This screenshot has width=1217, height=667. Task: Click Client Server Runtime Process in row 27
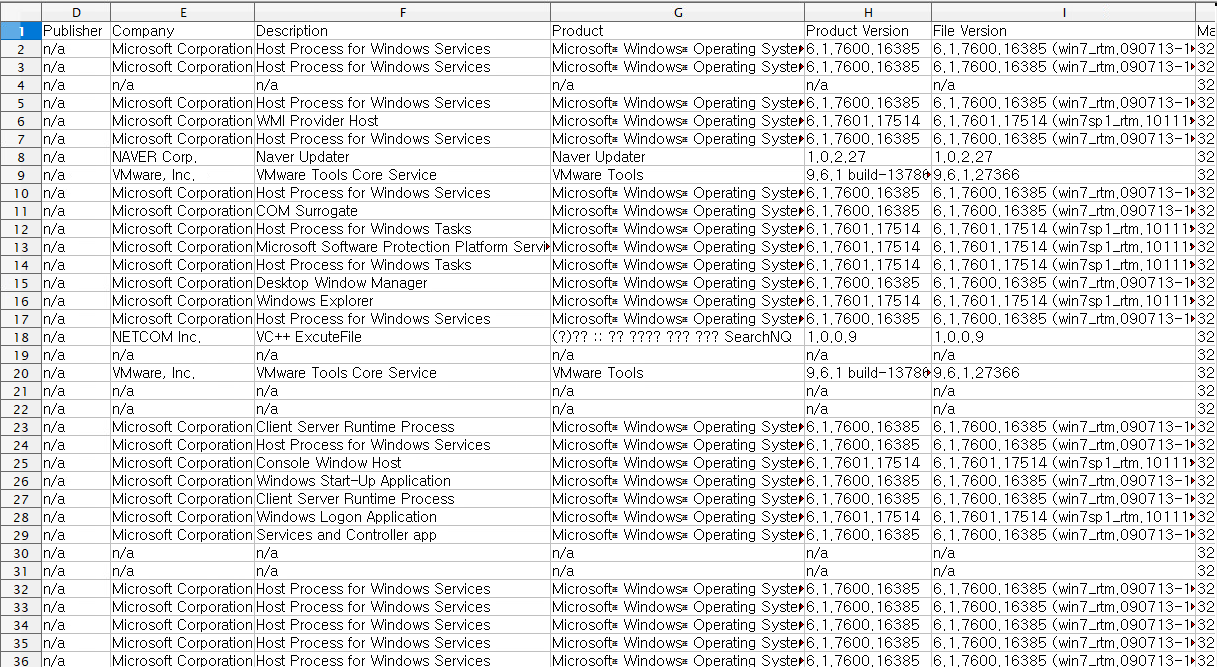tap(402, 499)
